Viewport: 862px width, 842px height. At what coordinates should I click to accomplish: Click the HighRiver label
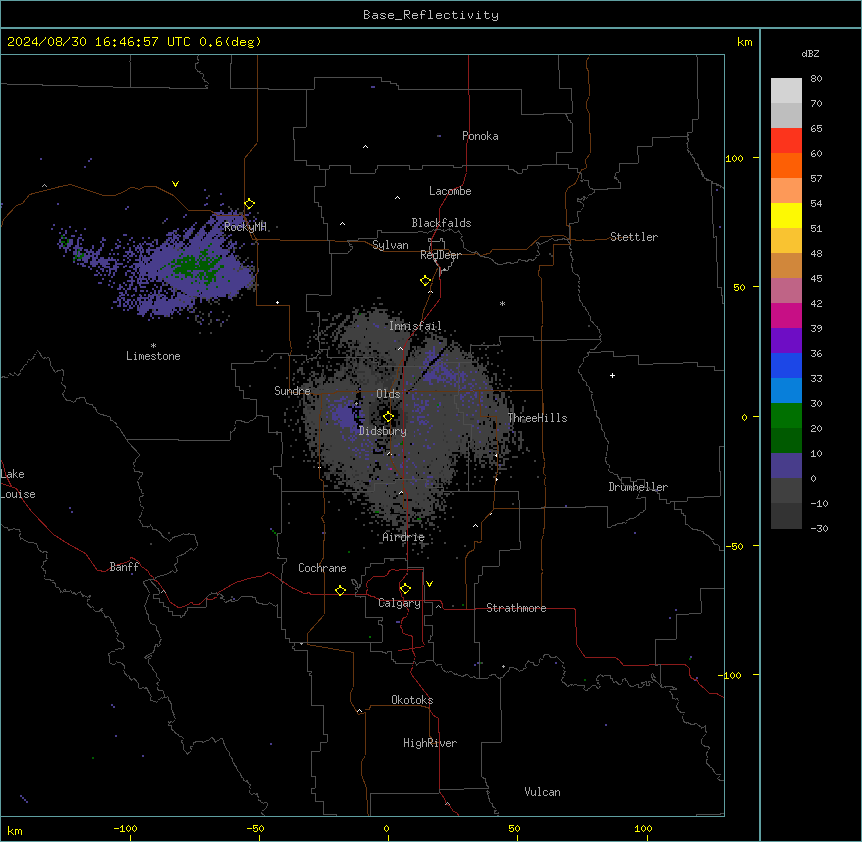point(430,743)
